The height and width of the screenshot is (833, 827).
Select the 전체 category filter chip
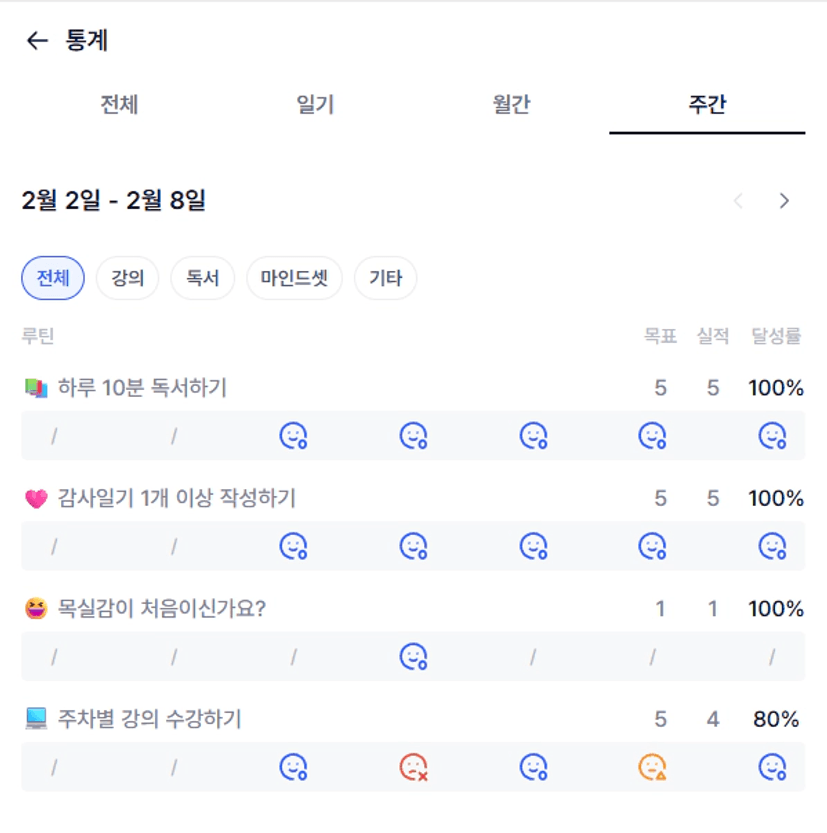coord(53,278)
